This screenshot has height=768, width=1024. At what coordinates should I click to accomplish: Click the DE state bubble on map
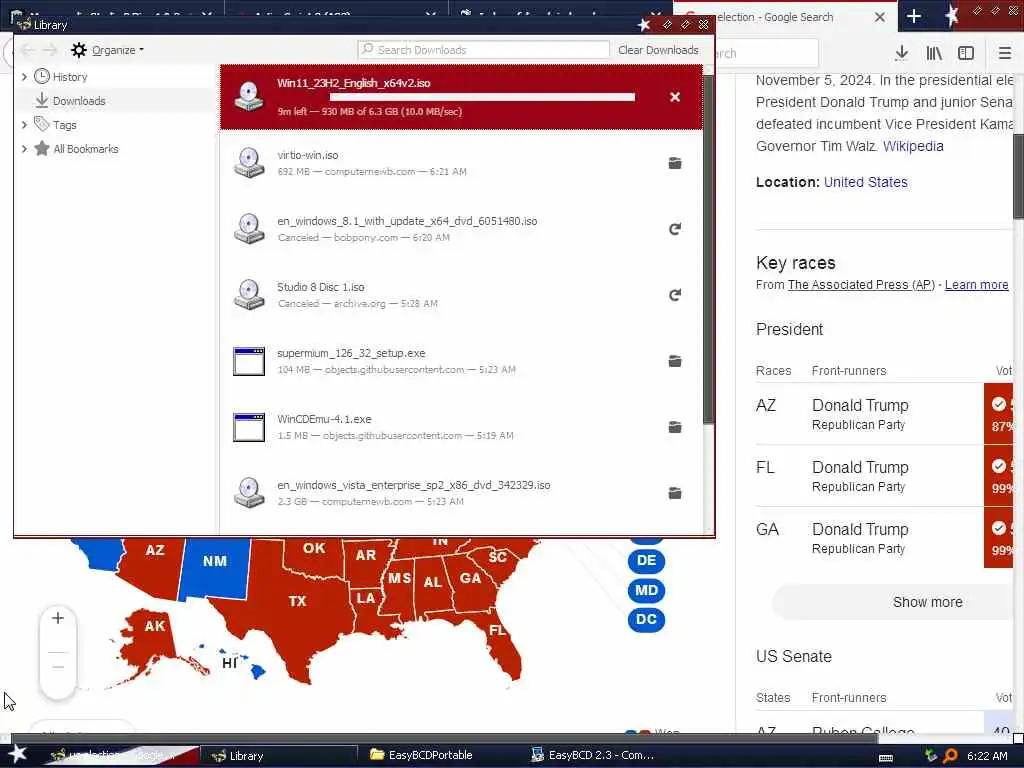pyautogui.click(x=646, y=560)
